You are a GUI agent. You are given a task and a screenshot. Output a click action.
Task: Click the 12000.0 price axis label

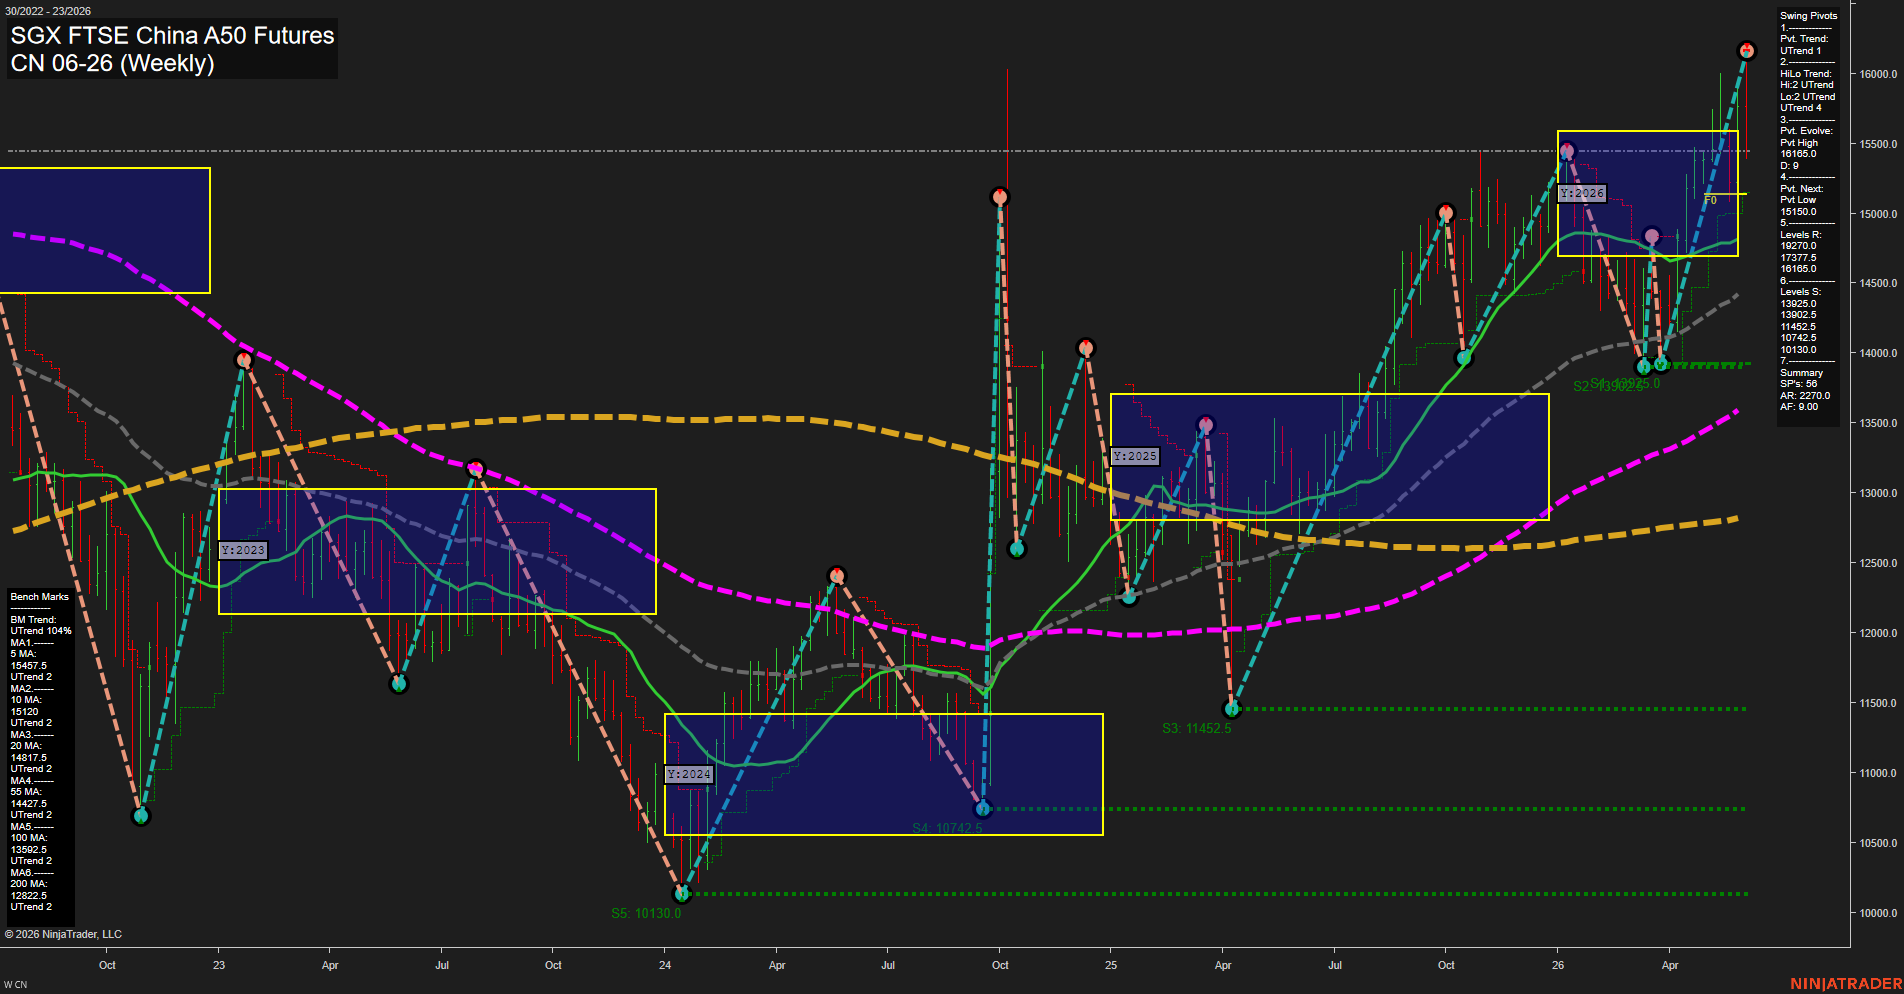[x=1878, y=634]
